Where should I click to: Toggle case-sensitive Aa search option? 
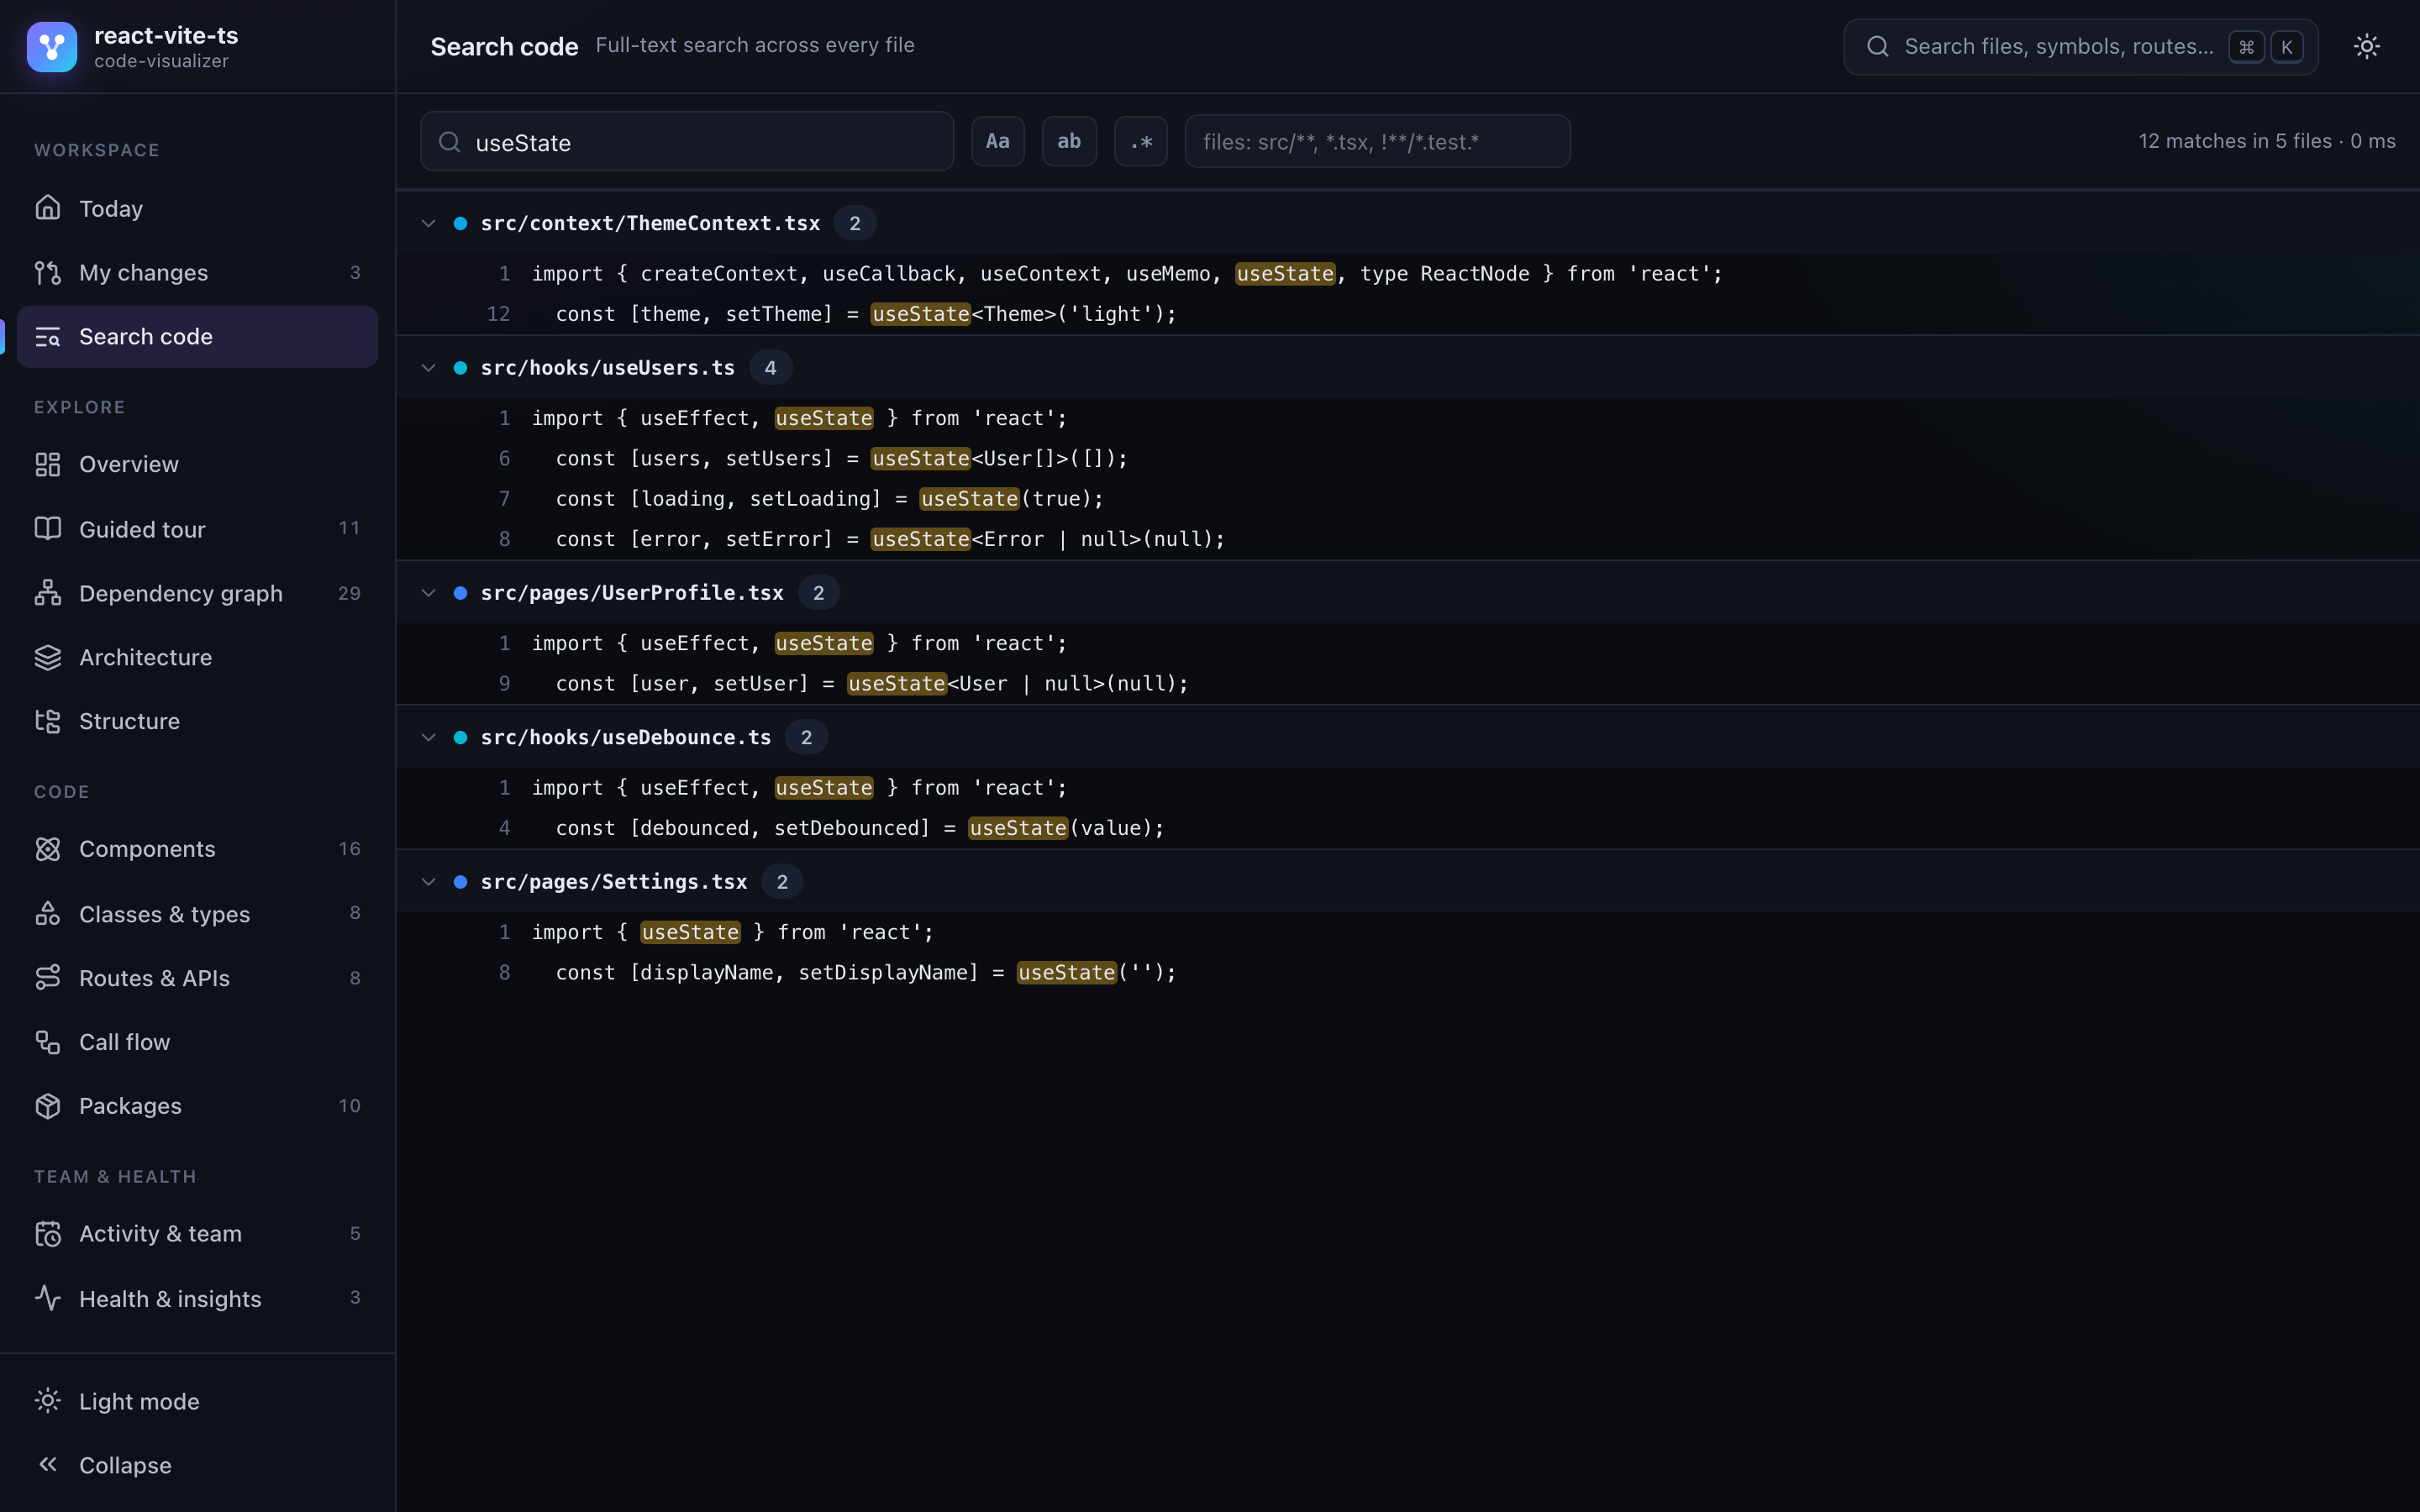pos(997,141)
